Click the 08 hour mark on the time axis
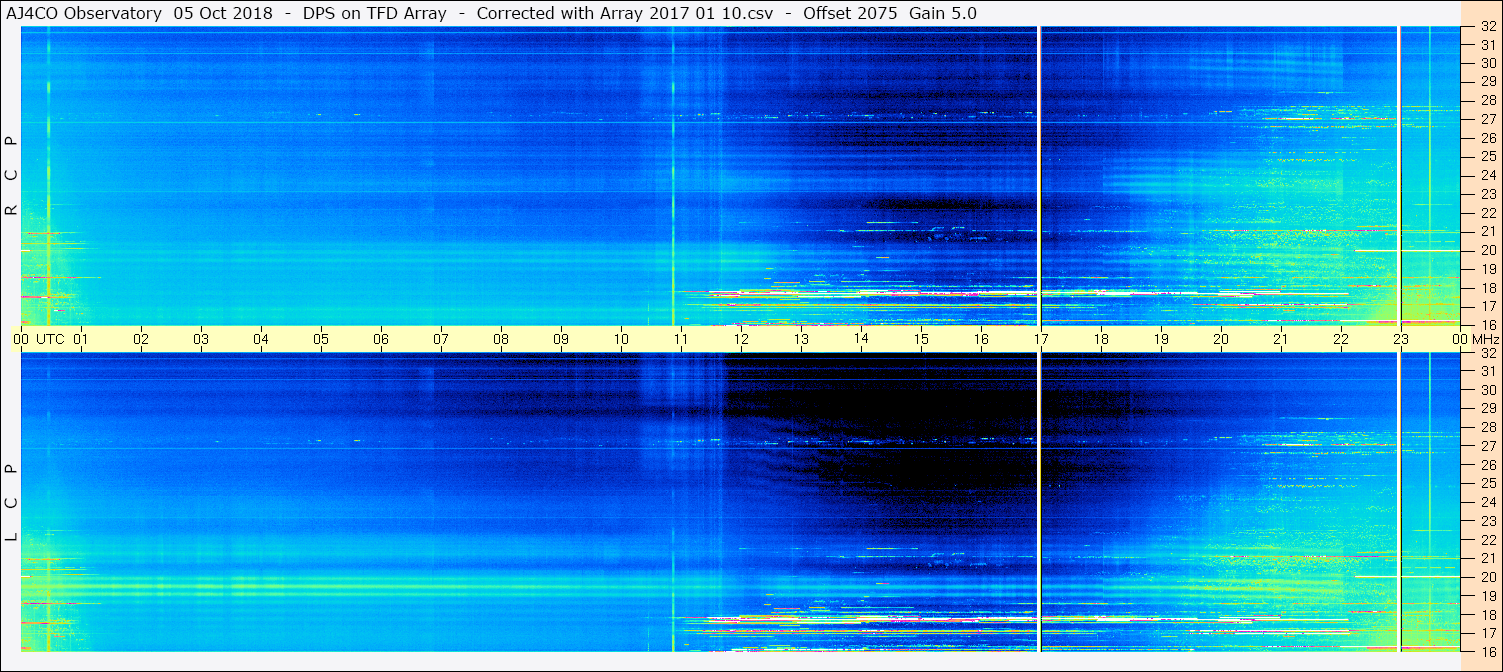Screen dimensions: 1503x672 coord(501,339)
